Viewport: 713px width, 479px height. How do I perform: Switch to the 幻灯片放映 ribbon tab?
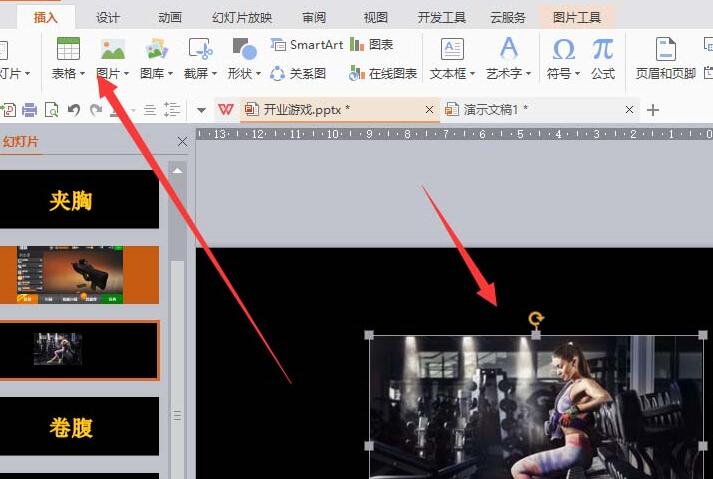point(242,18)
